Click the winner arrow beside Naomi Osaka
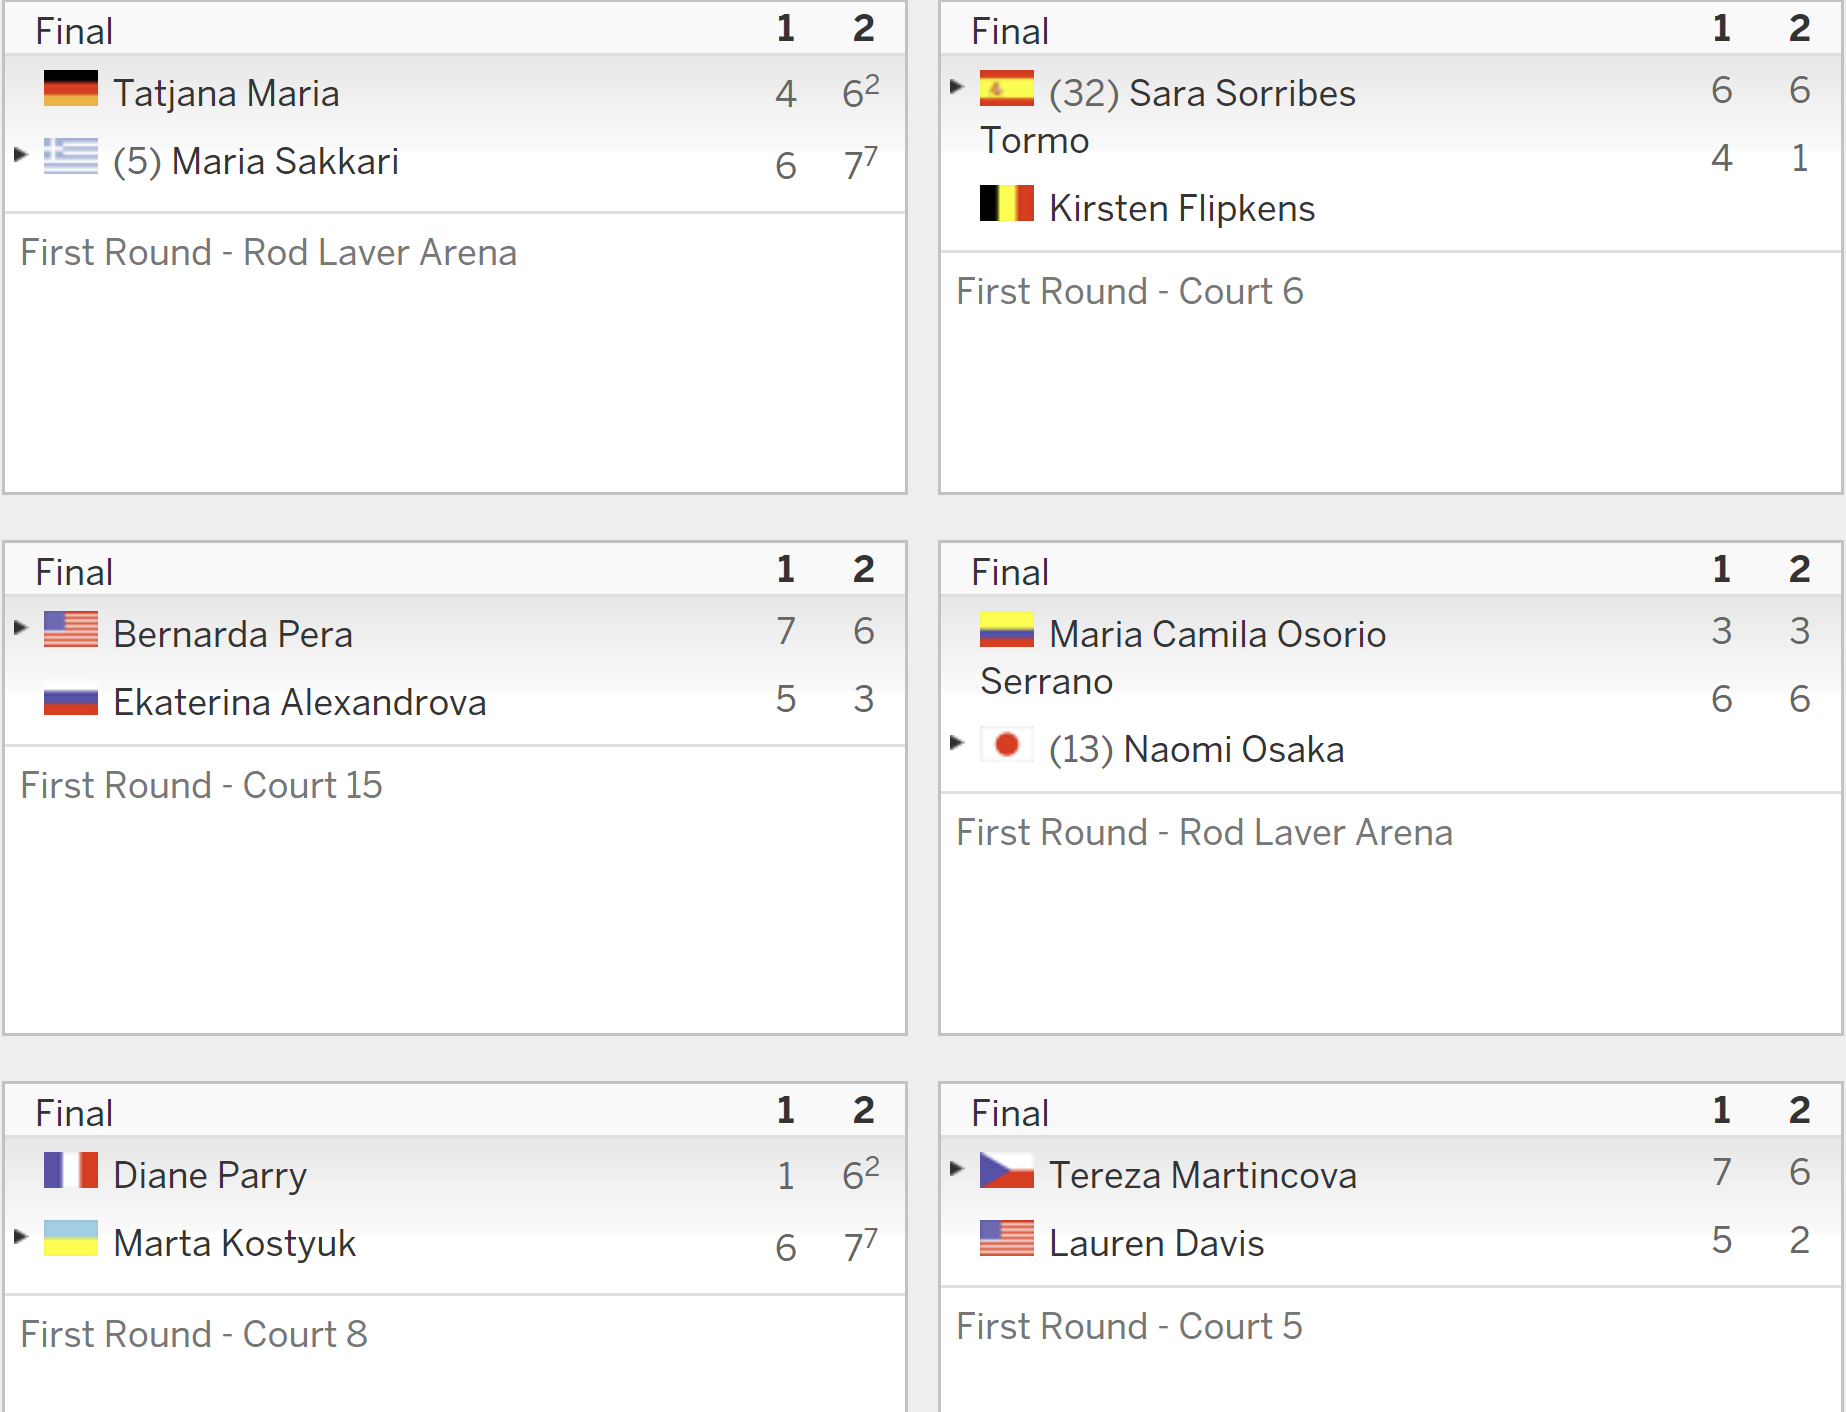The image size is (1846, 1412). (x=957, y=742)
